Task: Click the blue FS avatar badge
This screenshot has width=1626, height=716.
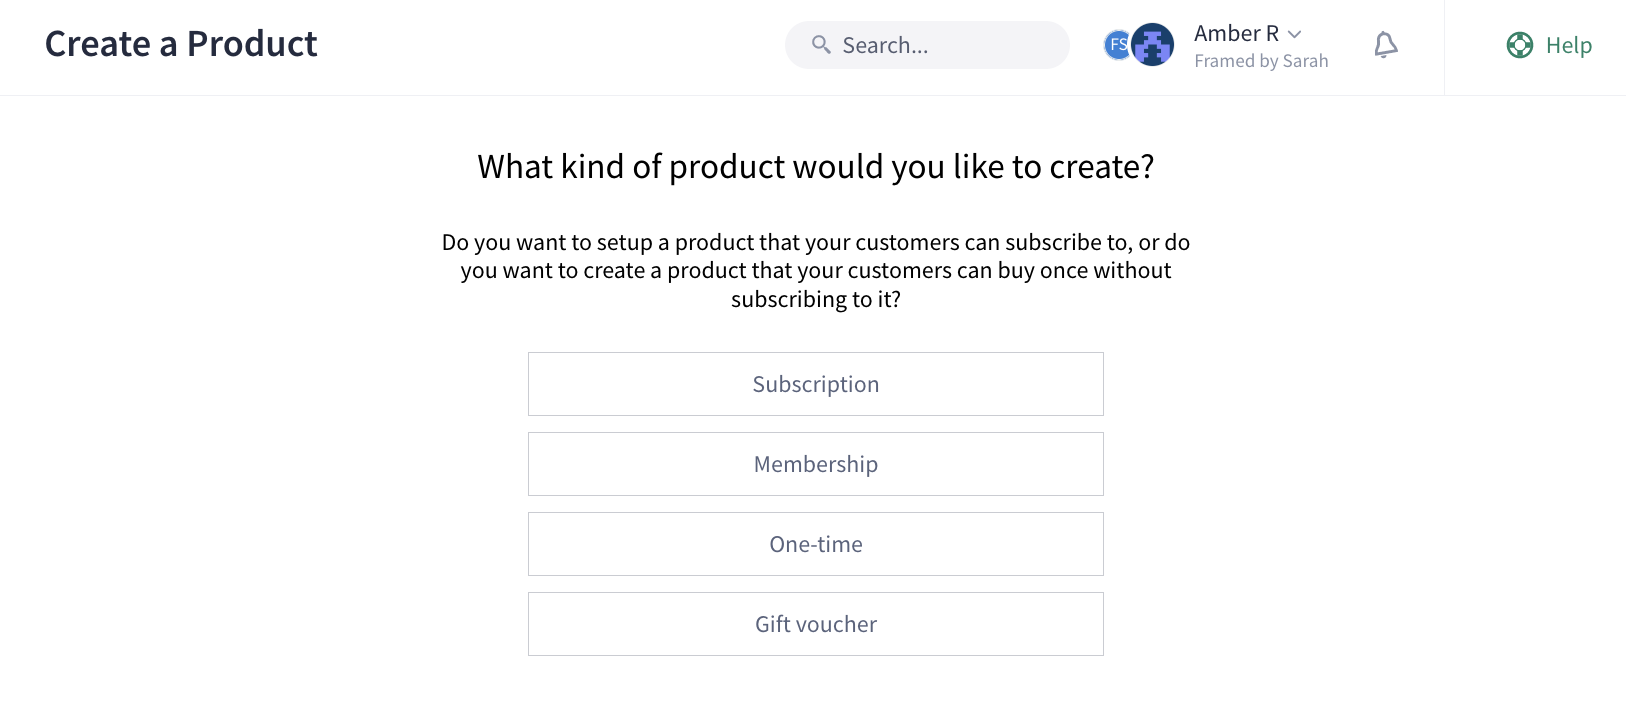Action: [1117, 45]
